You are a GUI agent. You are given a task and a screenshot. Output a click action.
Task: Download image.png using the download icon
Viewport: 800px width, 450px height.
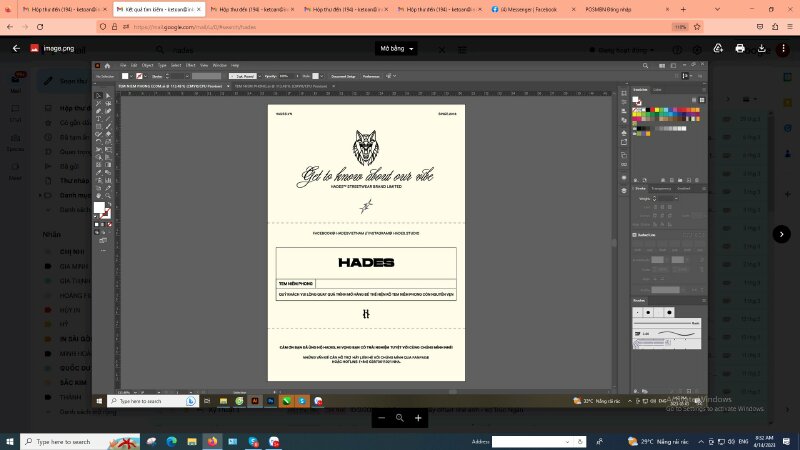pos(762,48)
